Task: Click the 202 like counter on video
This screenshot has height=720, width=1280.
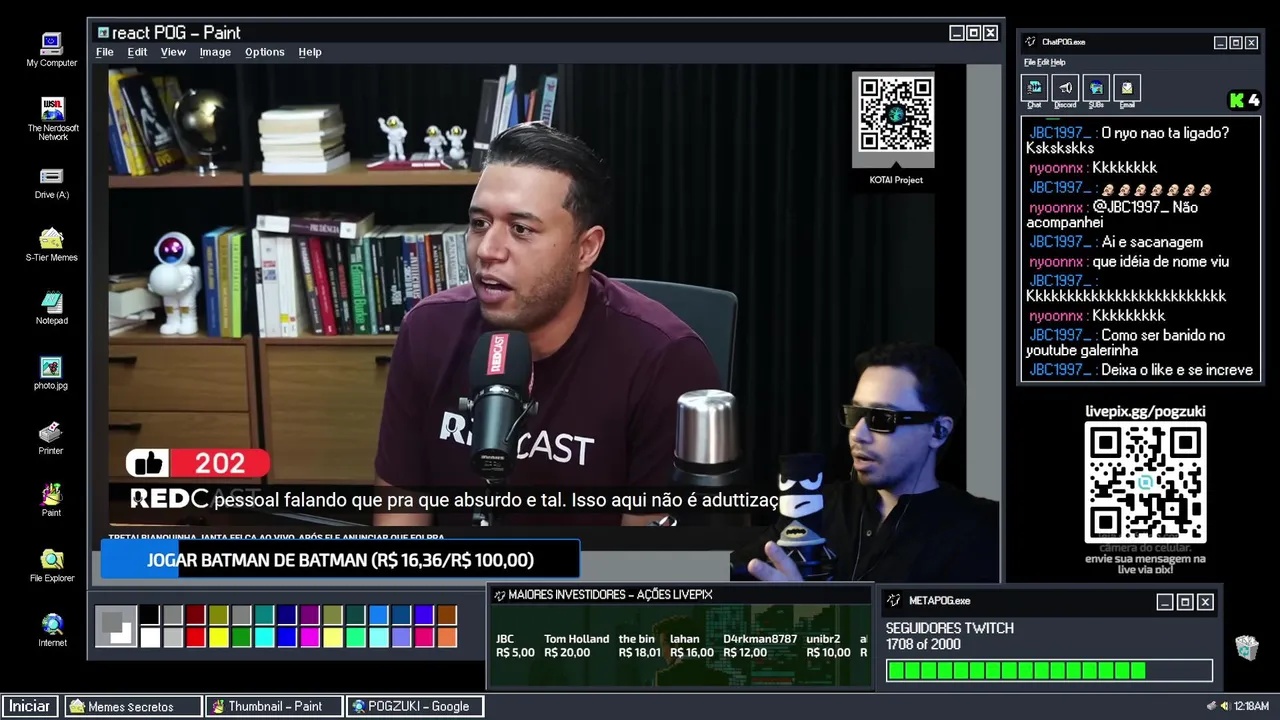Action: pyautogui.click(x=220, y=463)
